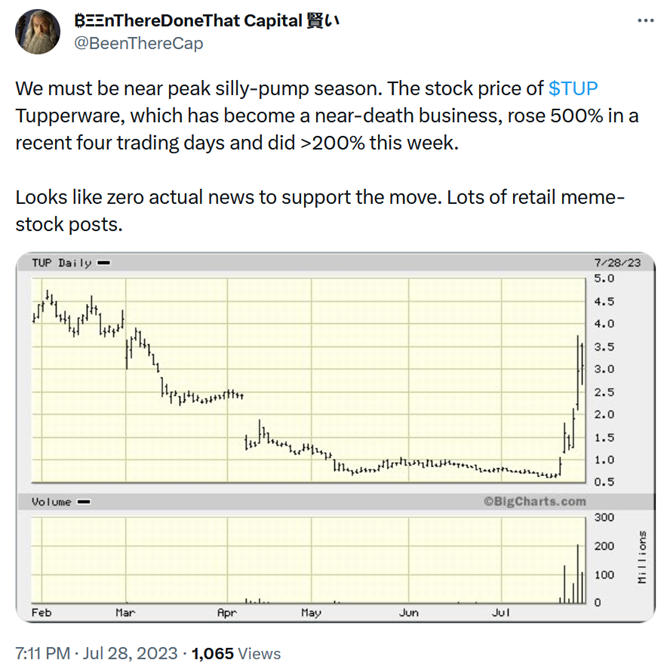Click the Feb label on the time axis
The image size is (667, 669).
pos(41,610)
